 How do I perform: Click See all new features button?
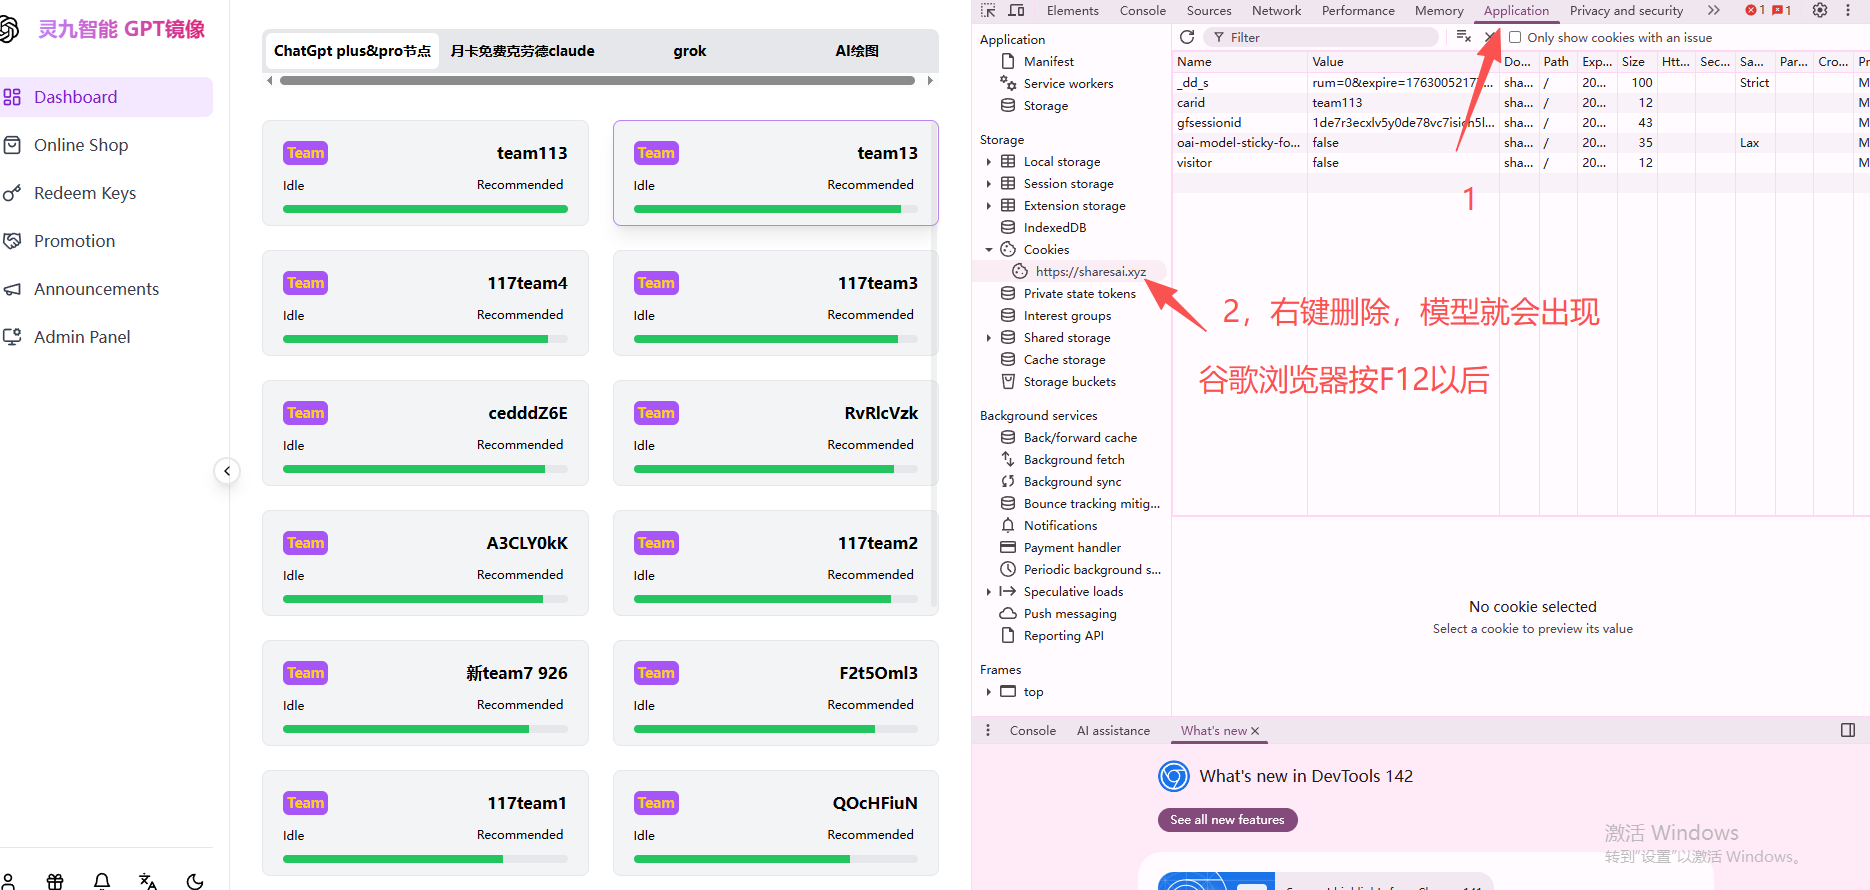pos(1227,819)
